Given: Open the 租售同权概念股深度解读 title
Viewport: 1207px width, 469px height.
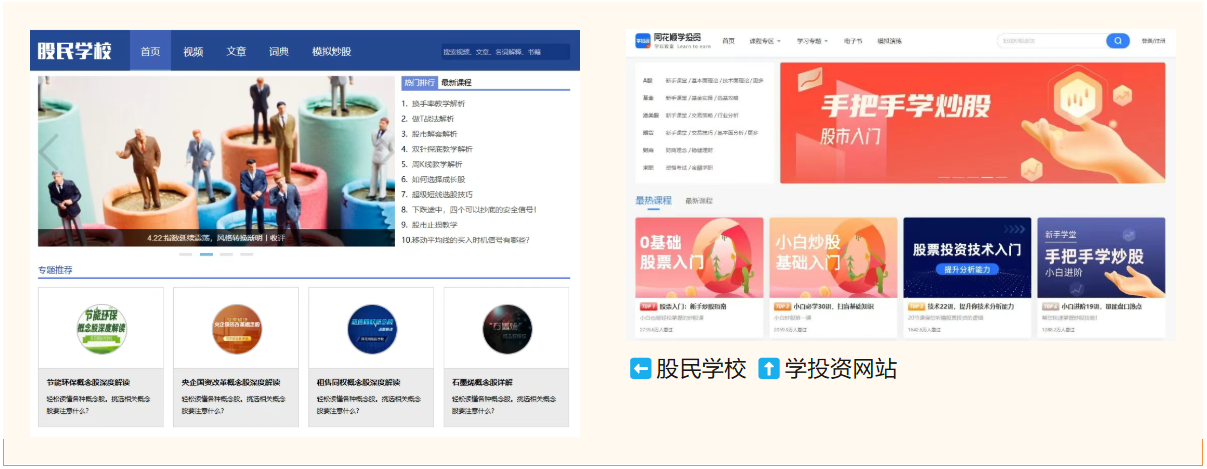Looking at the screenshot, I should point(358,382).
